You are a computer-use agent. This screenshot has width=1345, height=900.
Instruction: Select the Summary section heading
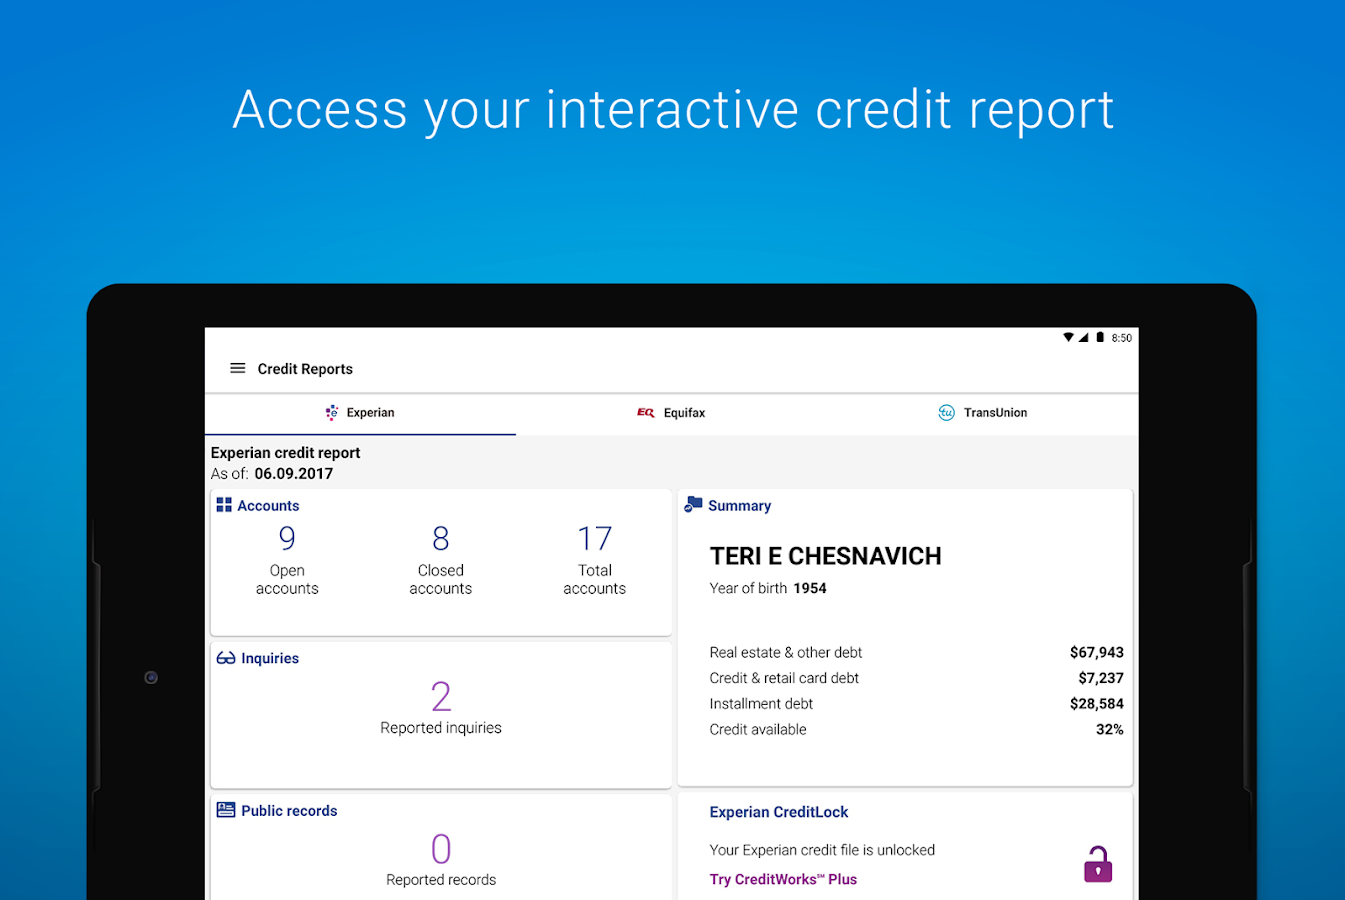click(739, 506)
